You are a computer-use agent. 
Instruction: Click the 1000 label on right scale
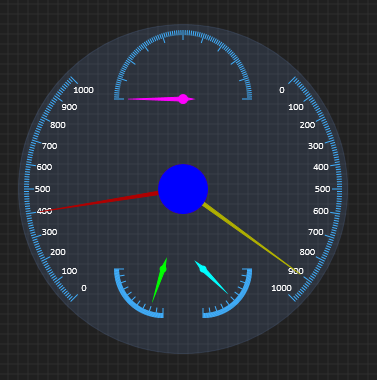(x=282, y=288)
